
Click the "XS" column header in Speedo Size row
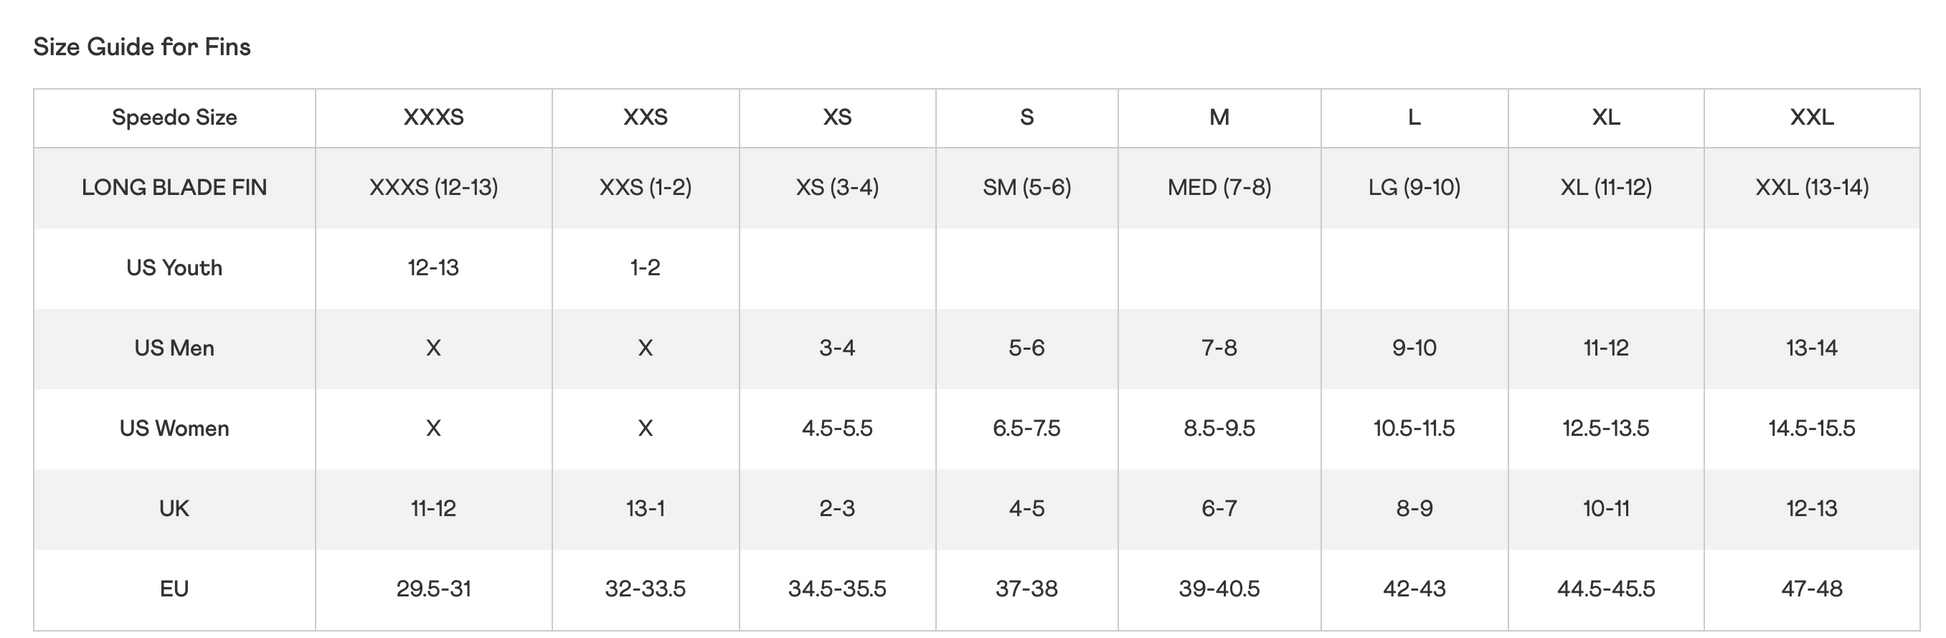pos(837,117)
